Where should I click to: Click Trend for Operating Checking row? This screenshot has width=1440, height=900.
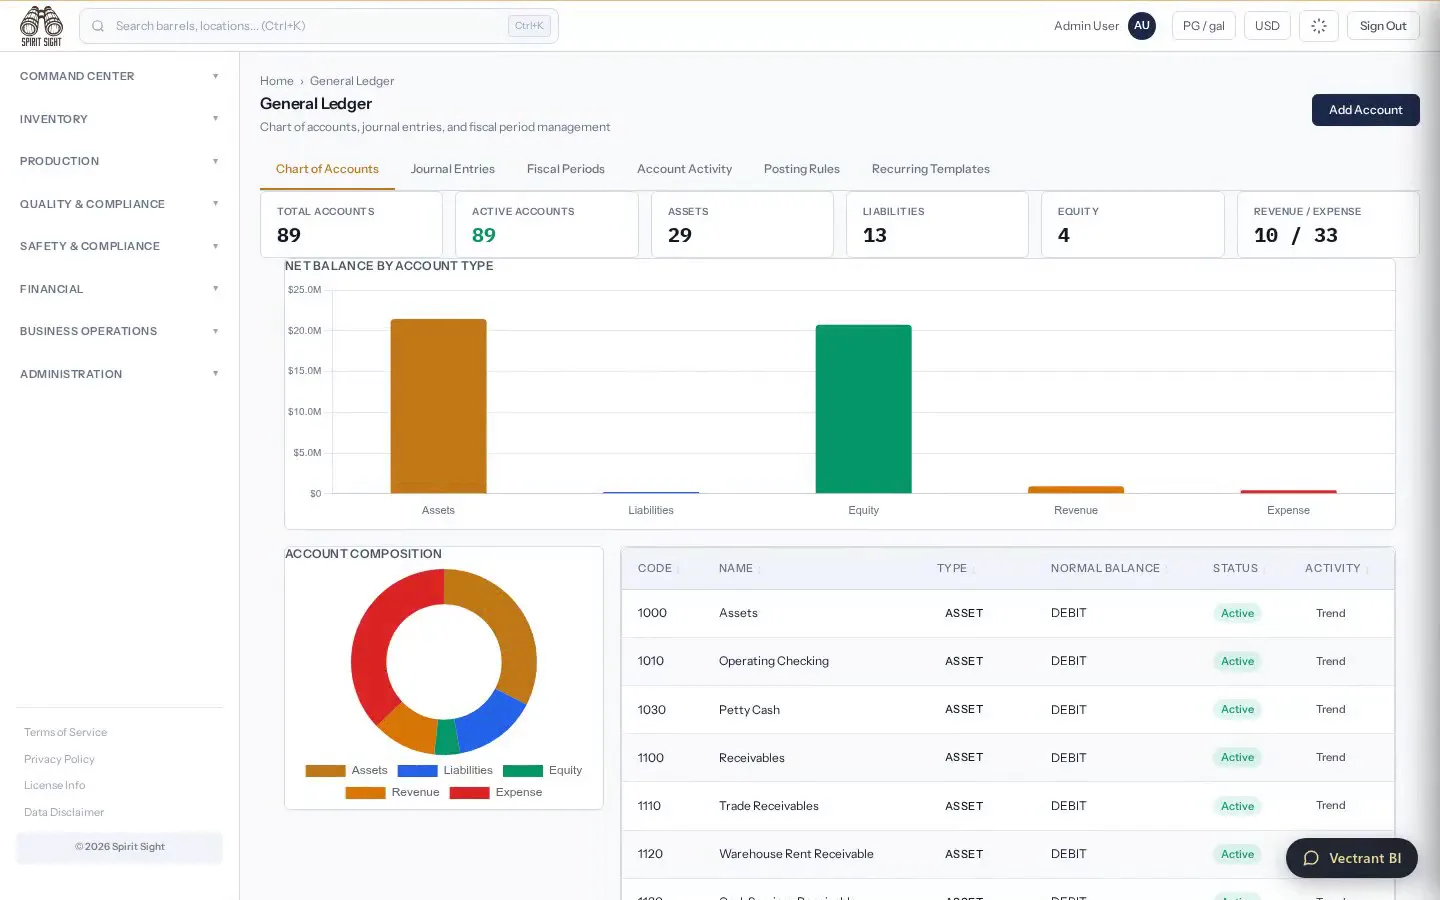click(x=1330, y=661)
